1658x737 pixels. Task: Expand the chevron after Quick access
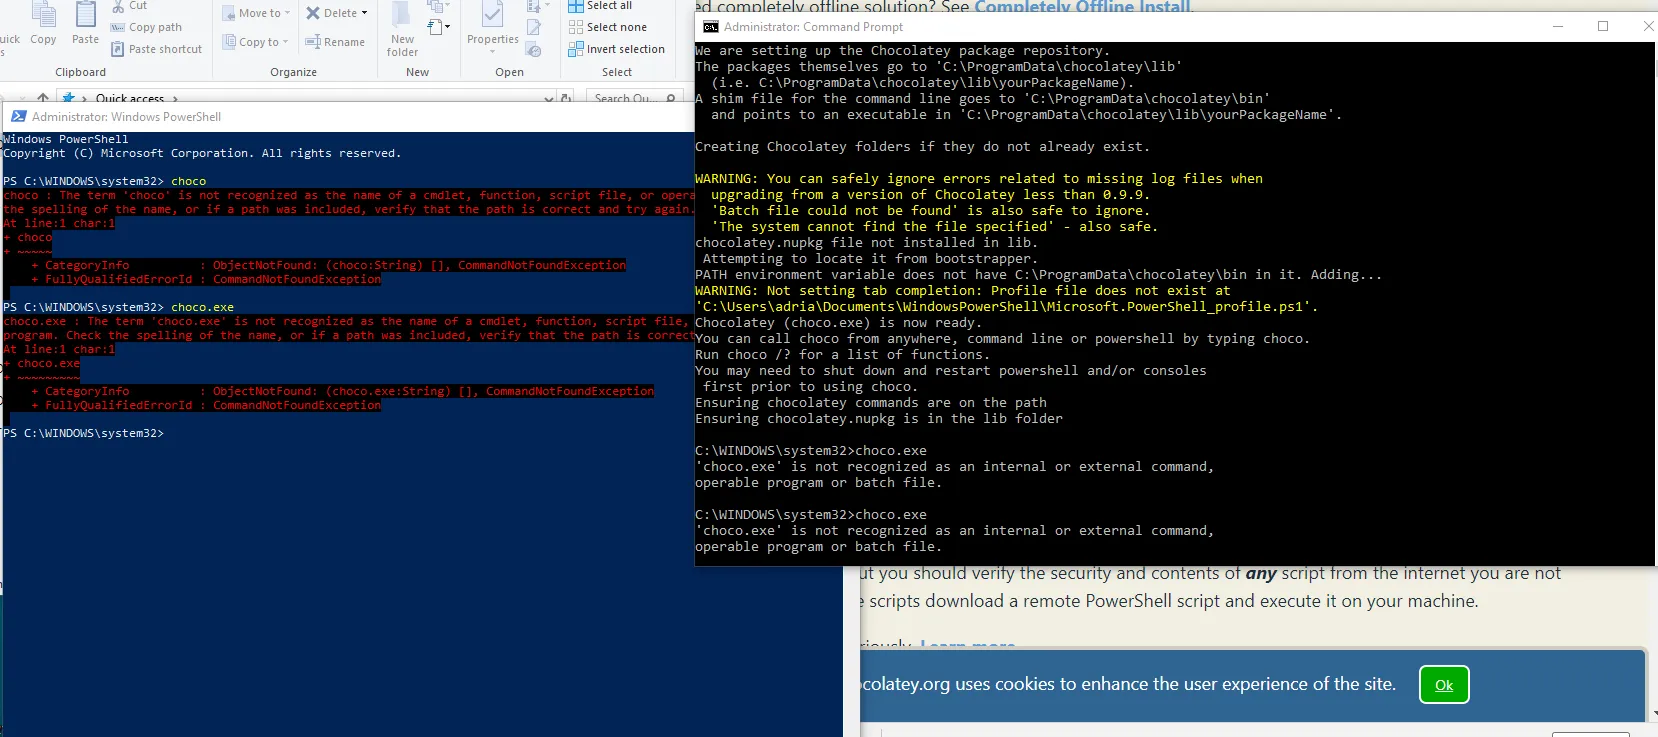(175, 98)
